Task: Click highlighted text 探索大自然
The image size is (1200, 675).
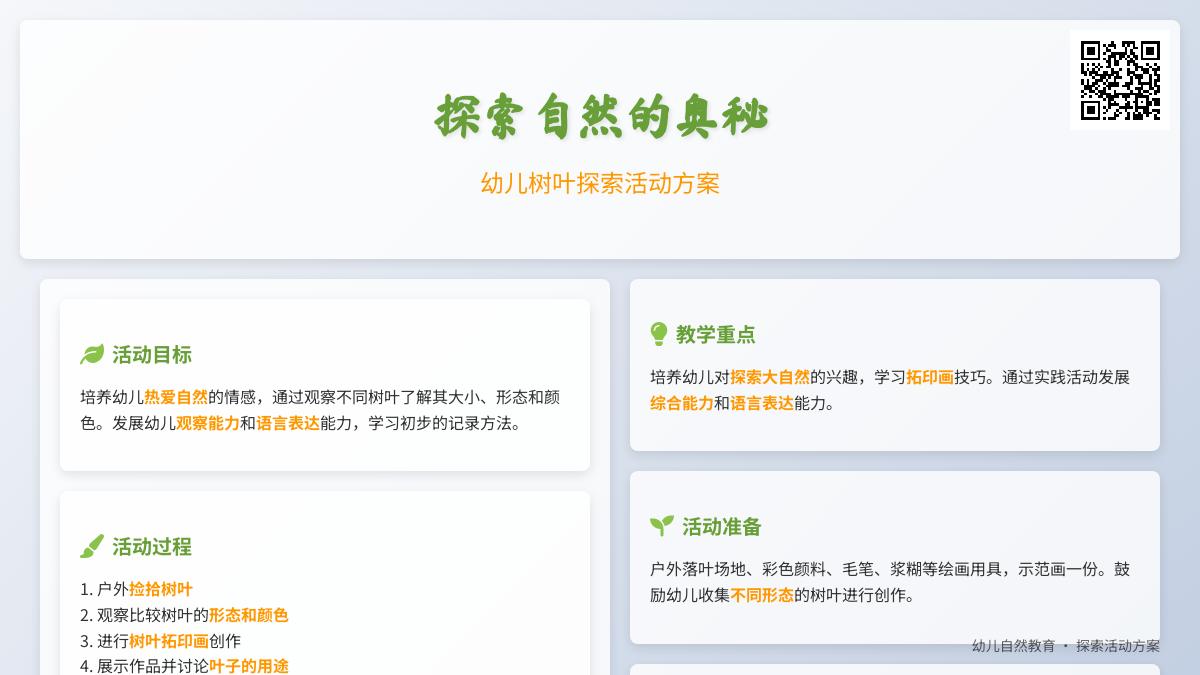Action: [770, 377]
